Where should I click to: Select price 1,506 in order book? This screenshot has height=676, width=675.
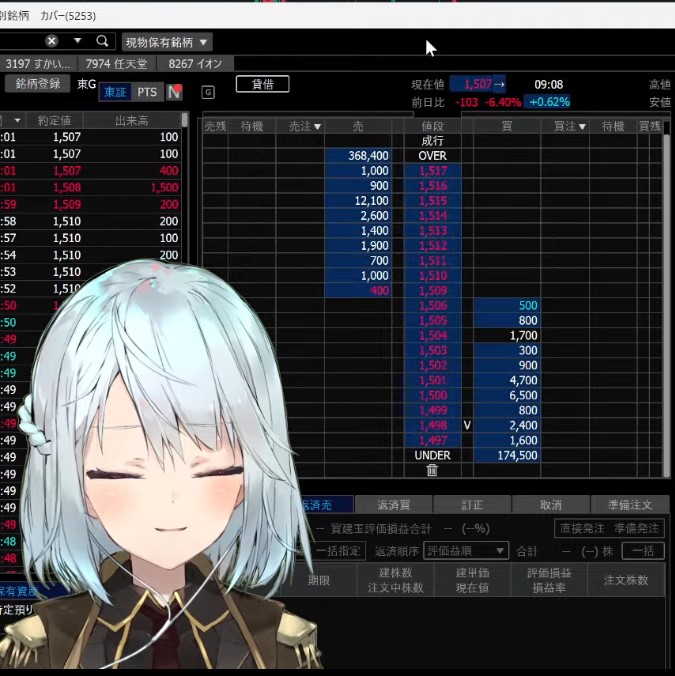coord(433,306)
